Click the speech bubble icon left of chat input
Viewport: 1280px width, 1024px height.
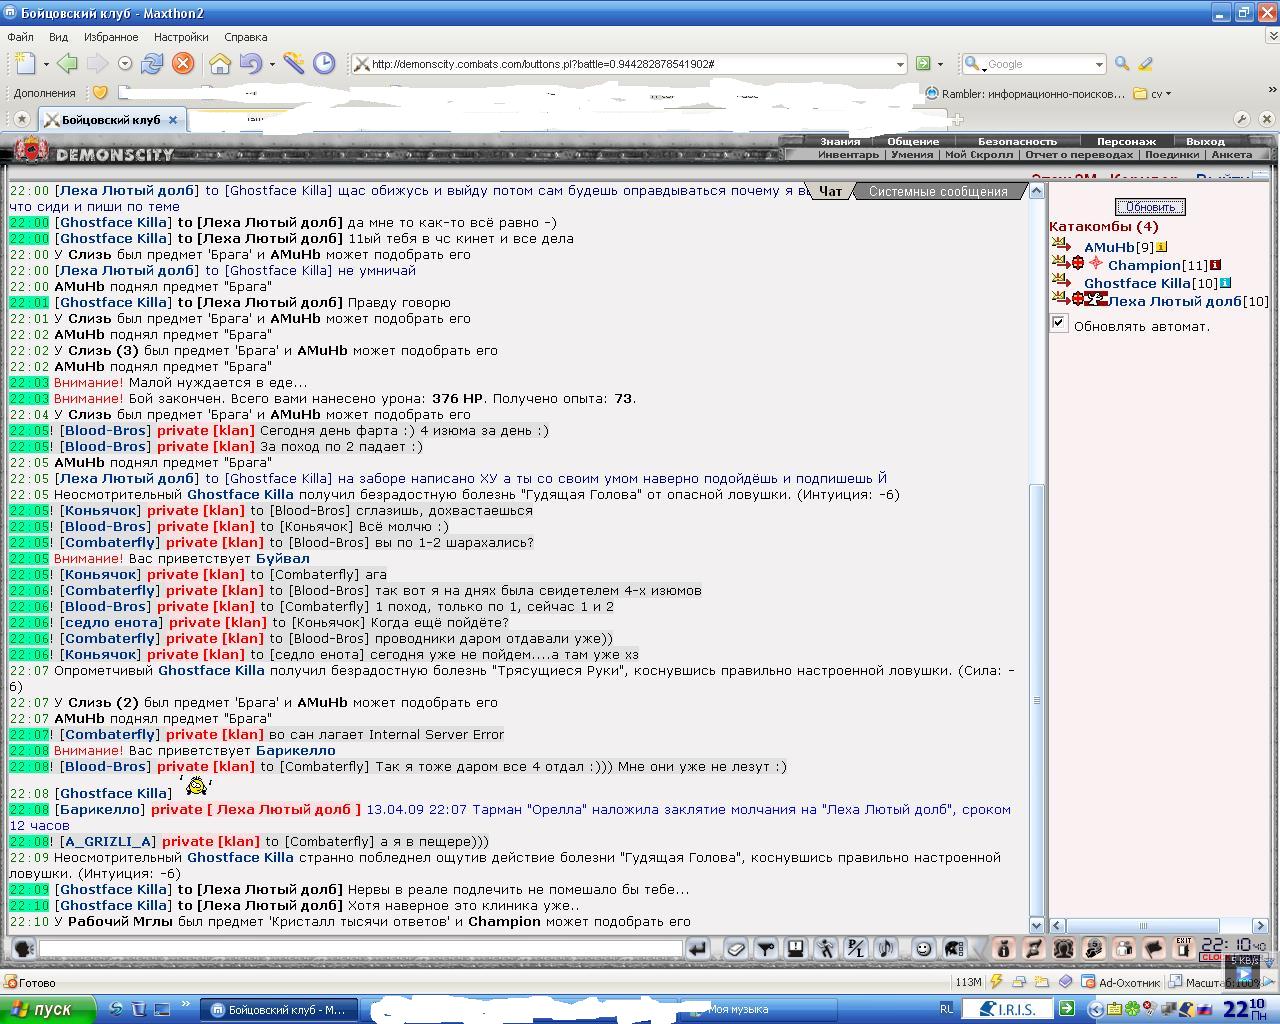[22, 948]
